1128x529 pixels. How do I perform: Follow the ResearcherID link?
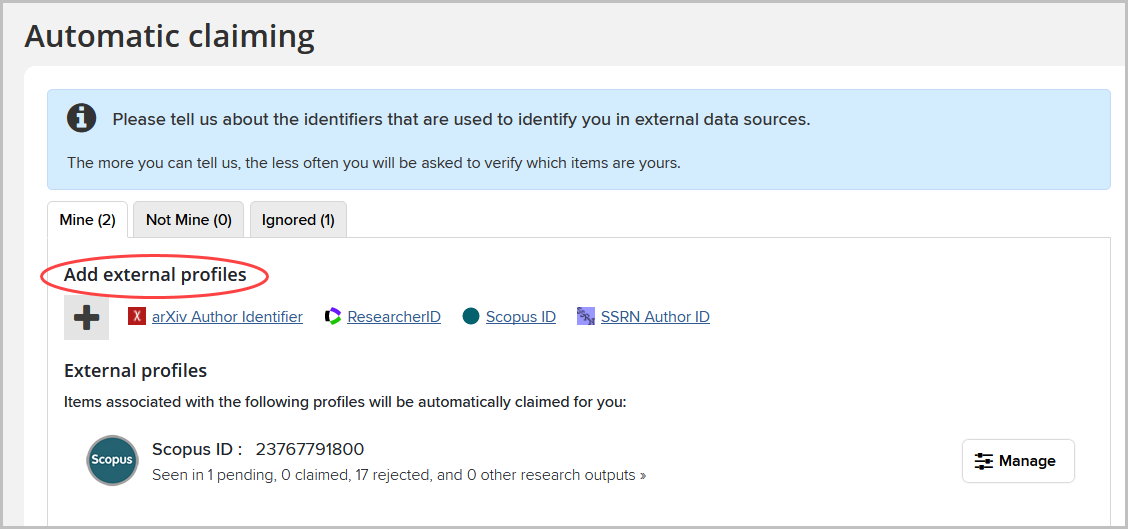click(394, 317)
